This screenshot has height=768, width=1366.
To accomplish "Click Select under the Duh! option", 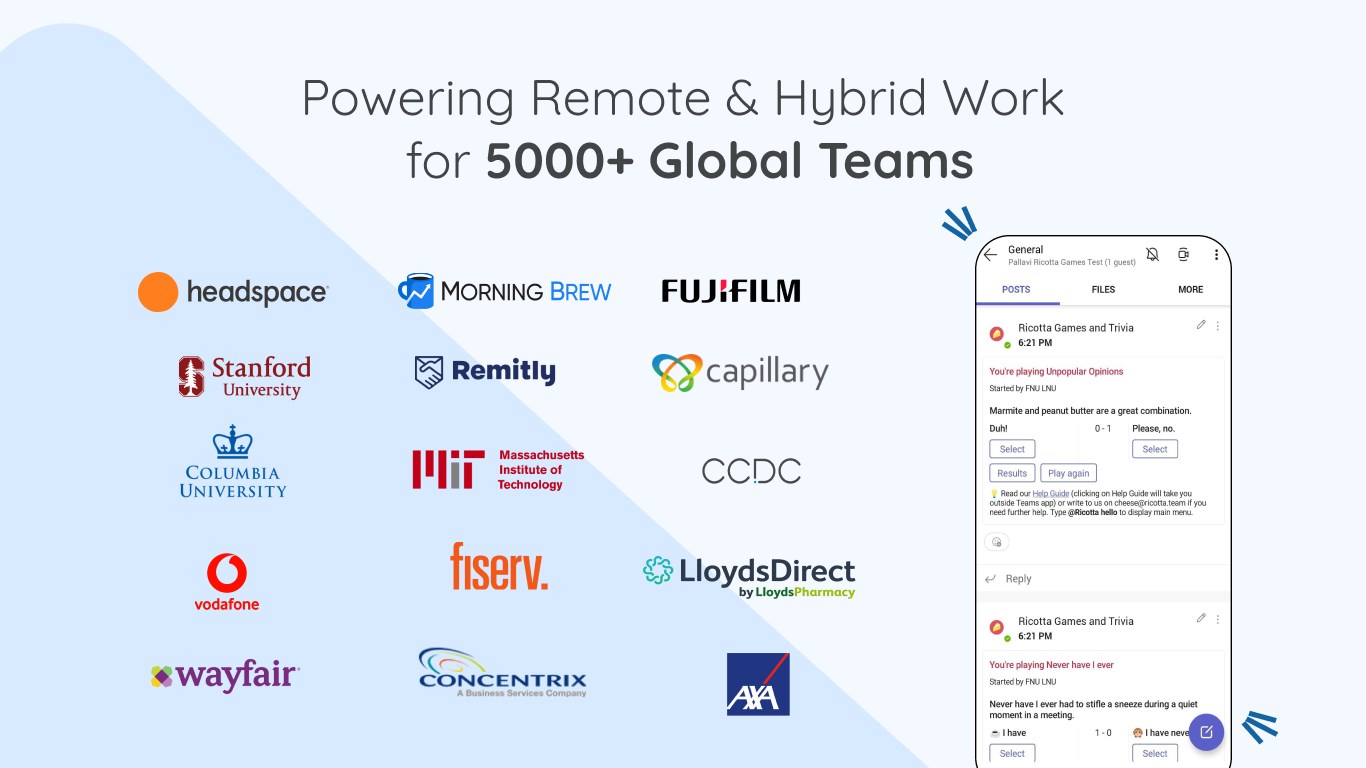I will (1012, 449).
